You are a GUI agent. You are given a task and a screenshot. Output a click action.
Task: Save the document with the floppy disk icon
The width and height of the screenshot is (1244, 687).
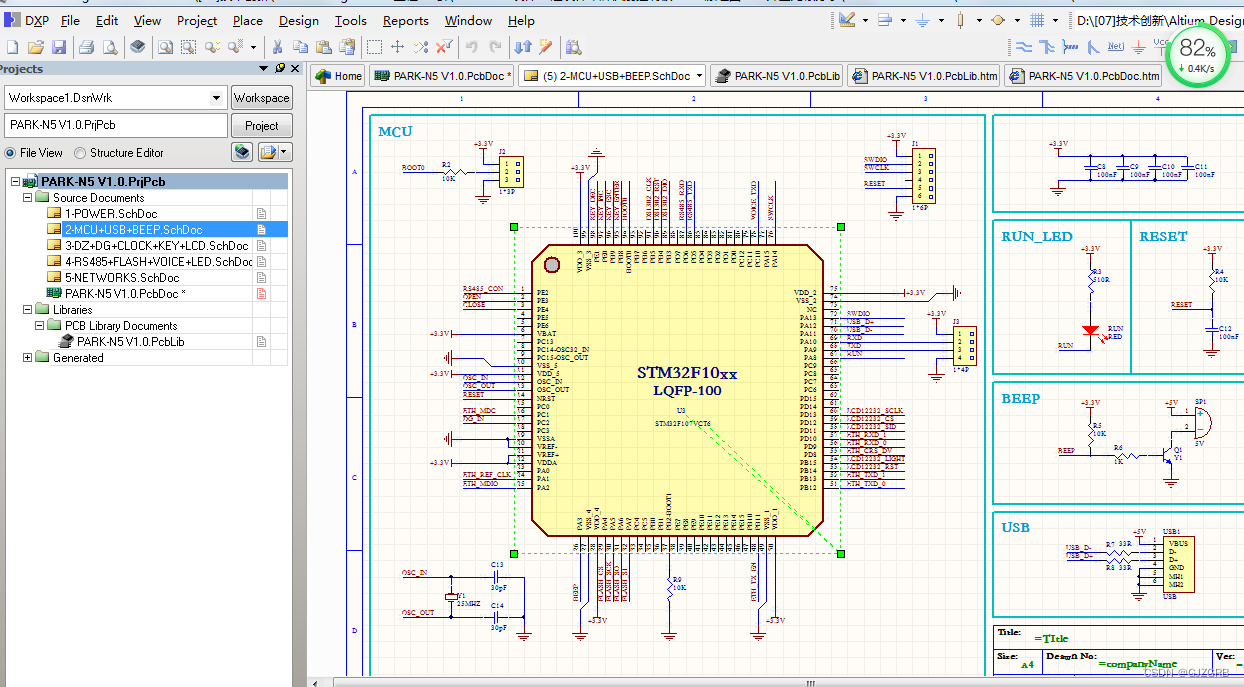(59, 47)
